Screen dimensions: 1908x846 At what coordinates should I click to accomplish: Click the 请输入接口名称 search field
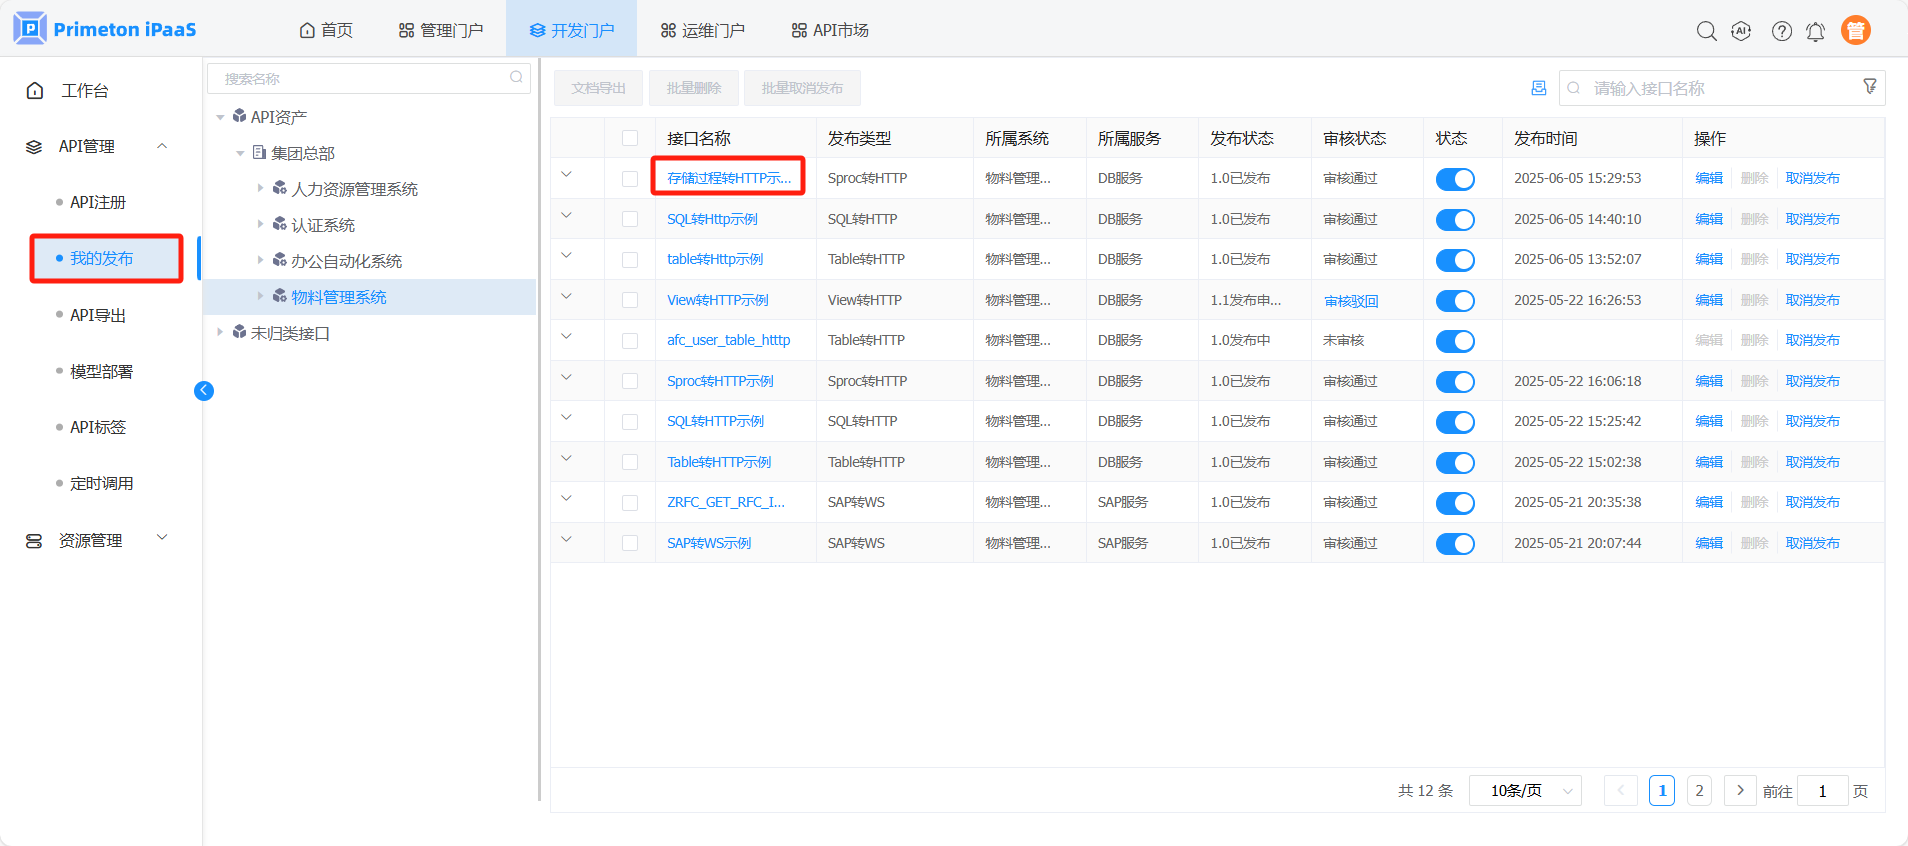[x=1715, y=88]
